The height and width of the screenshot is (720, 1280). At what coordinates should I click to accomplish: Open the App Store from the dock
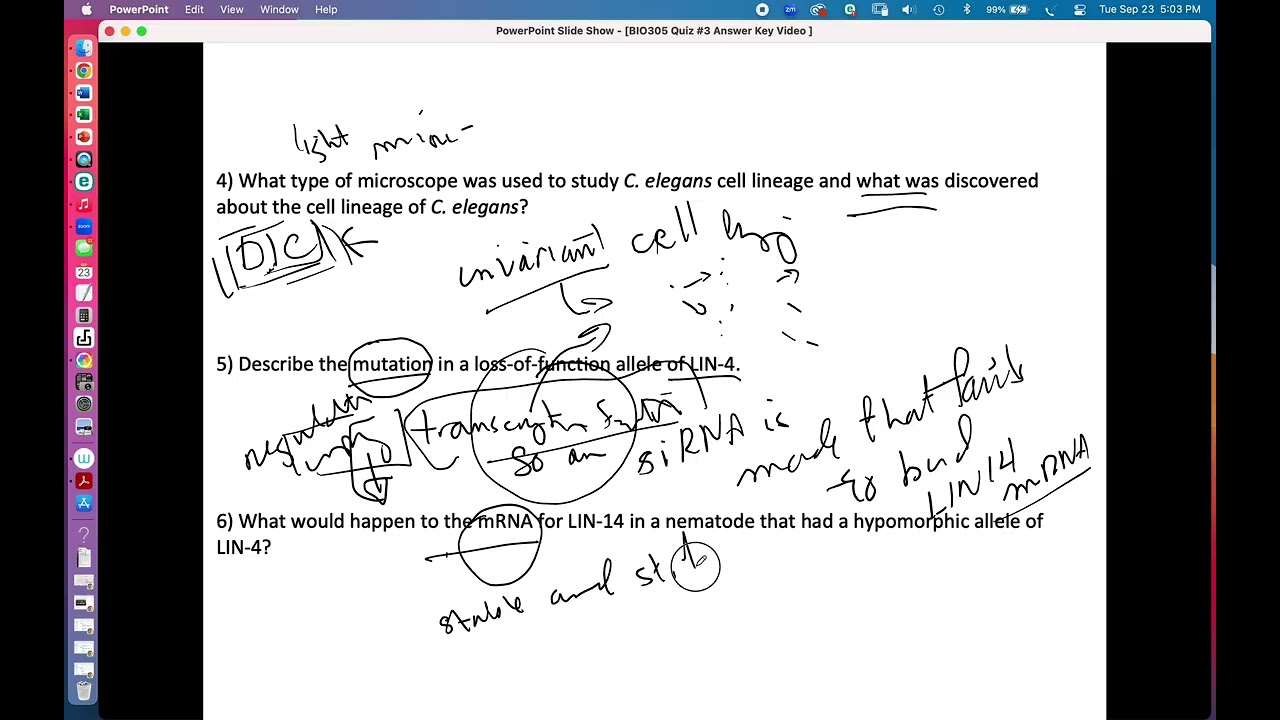[84, 503]
